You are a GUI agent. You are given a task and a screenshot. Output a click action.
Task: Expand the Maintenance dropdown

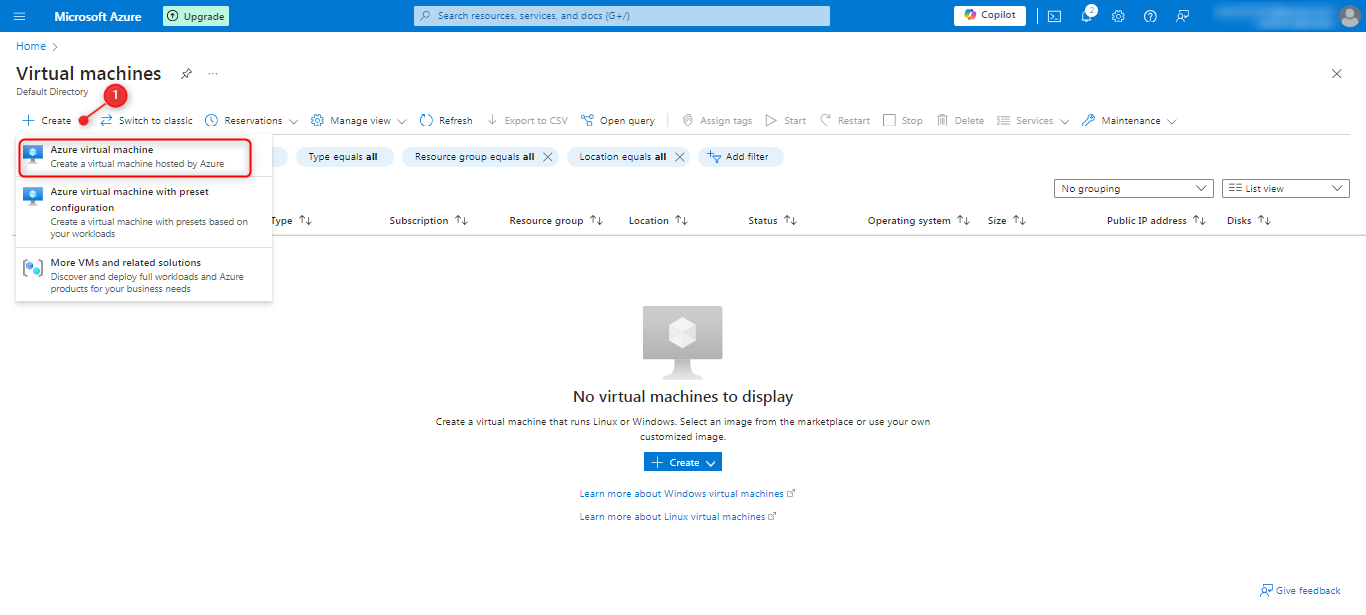(1129, 120)
